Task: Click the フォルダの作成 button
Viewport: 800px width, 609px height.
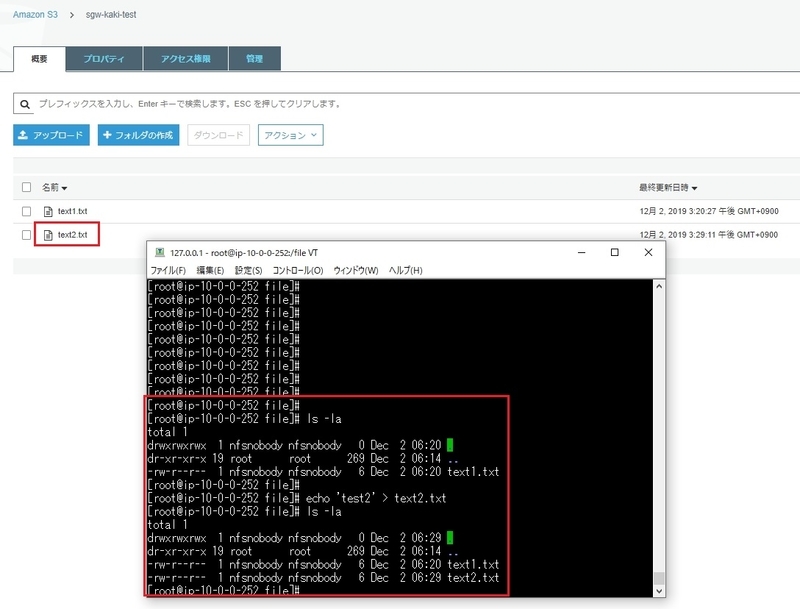Action: [x=138, y=135]
